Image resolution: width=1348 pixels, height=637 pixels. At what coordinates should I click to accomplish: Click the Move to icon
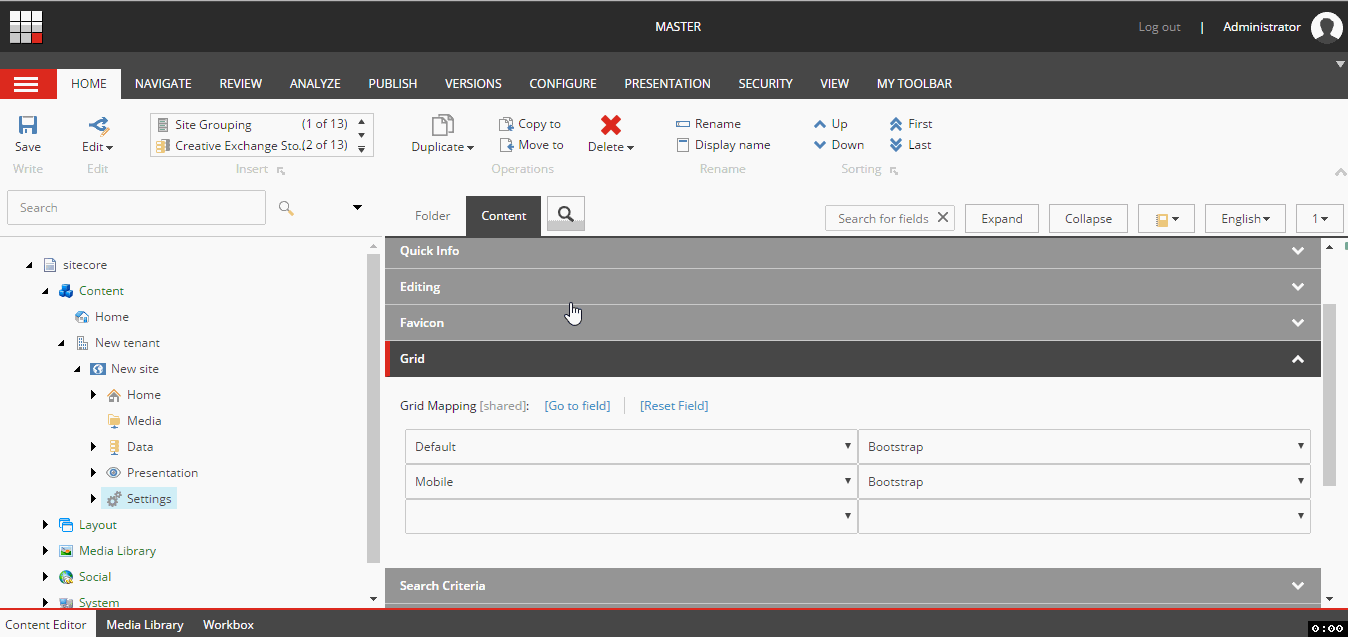507,145
